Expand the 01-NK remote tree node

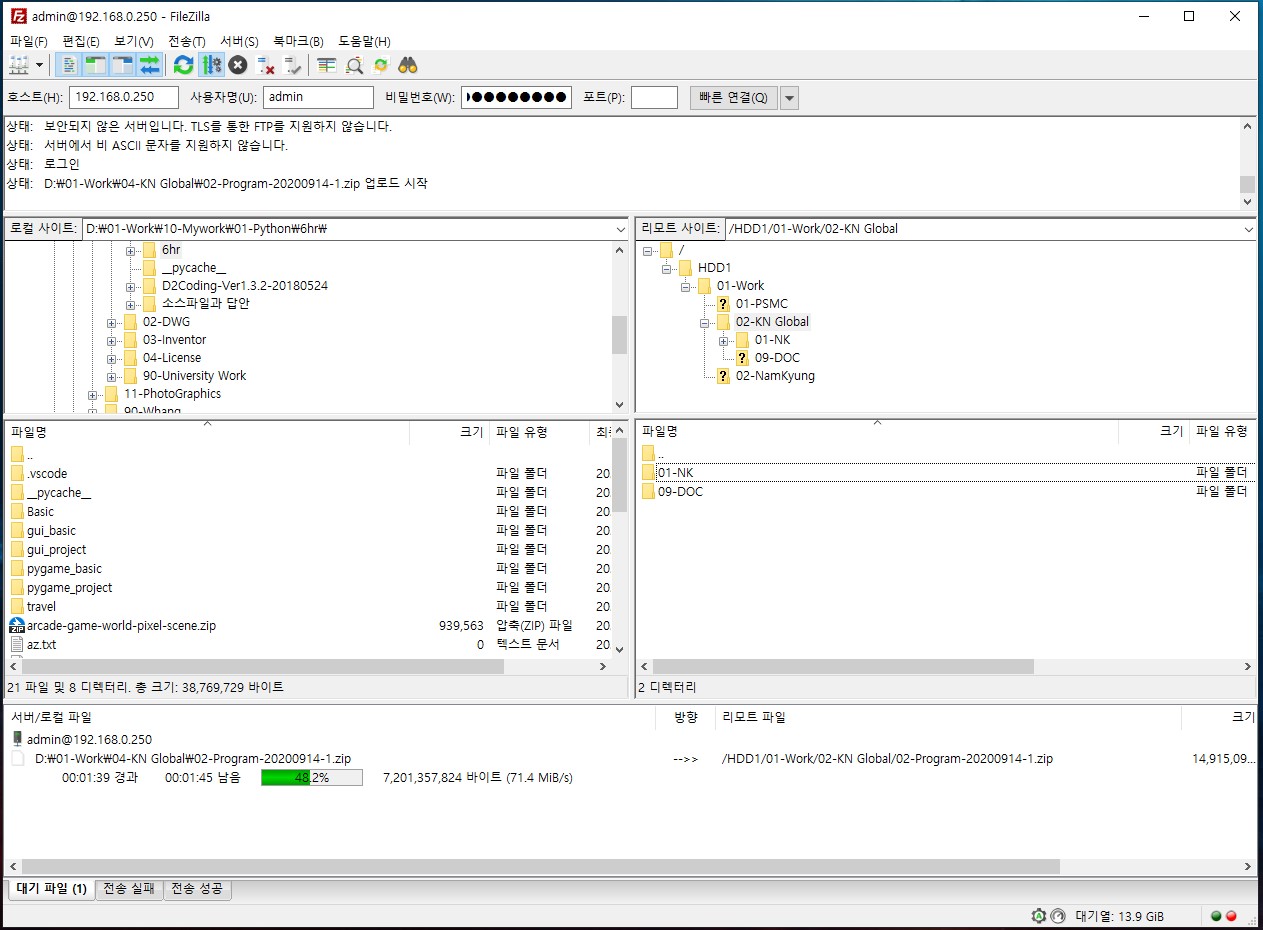tap(724, 340)
